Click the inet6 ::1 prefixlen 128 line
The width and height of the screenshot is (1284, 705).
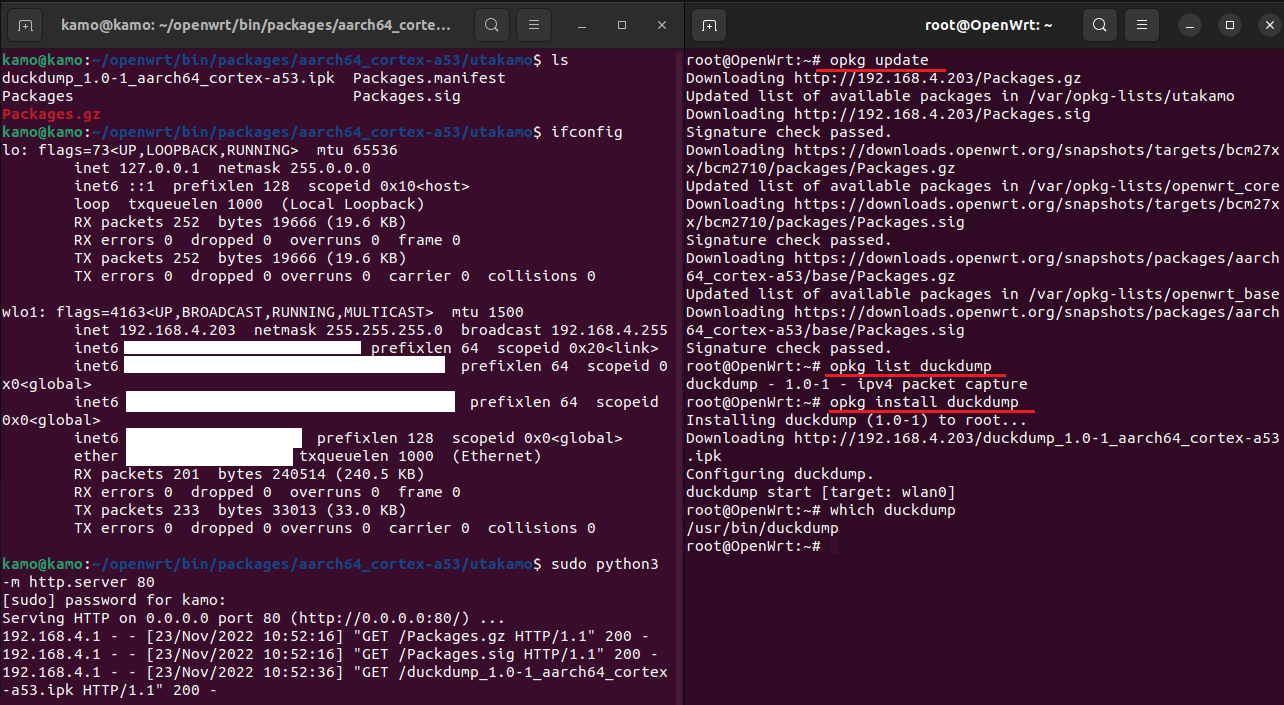click(272, 186)
